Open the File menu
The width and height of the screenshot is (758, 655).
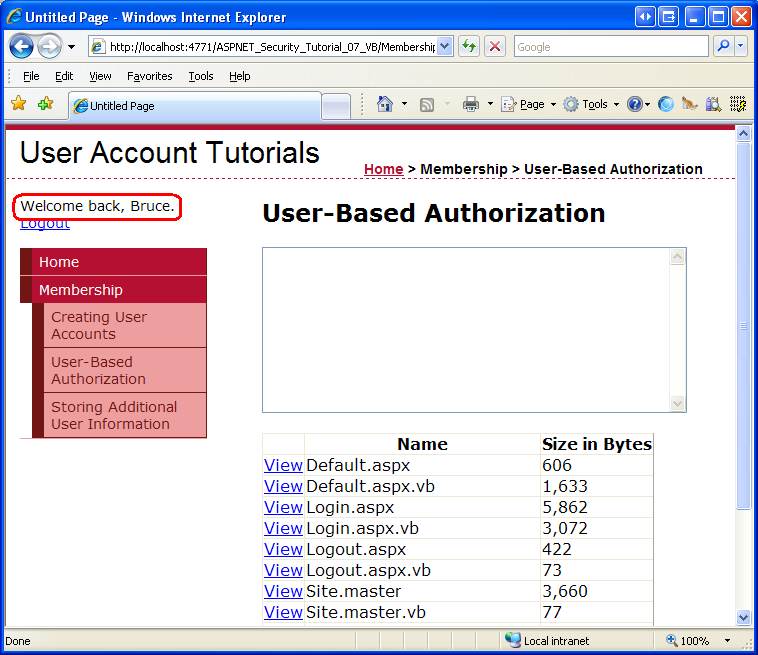31,76
